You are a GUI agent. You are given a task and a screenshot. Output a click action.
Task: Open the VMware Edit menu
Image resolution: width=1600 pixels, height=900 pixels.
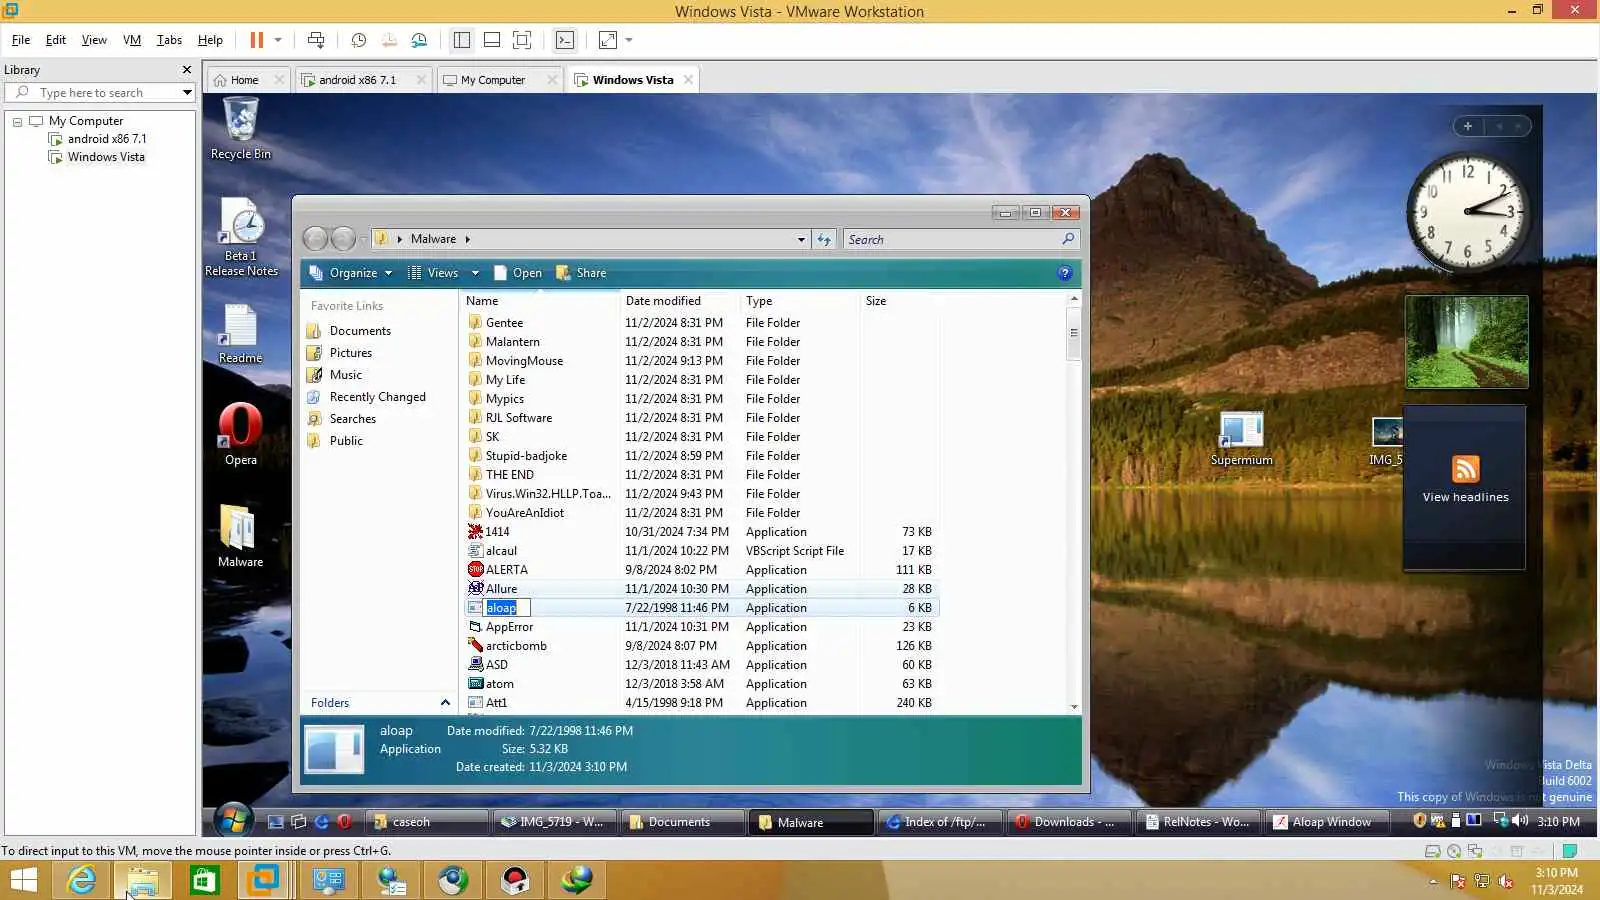pyautogui.click(x=56, y=40)
